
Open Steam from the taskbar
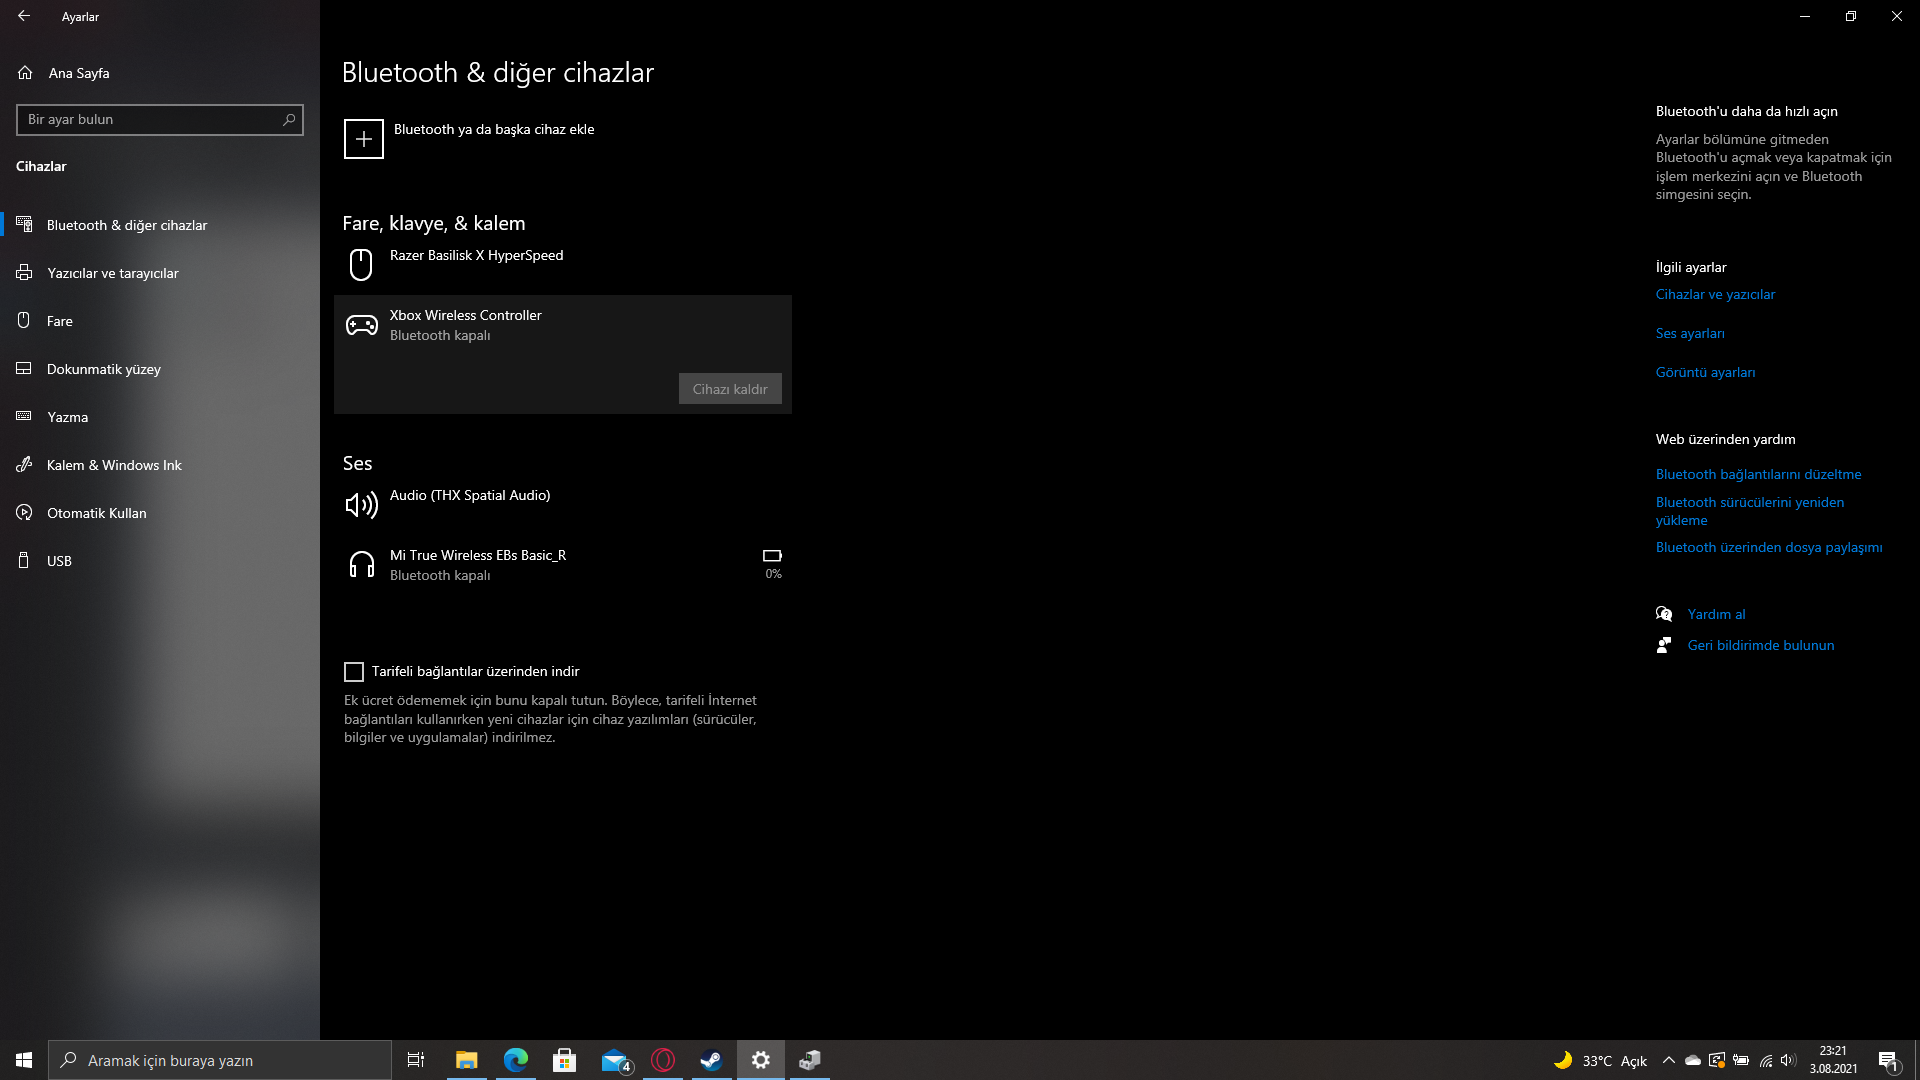(711, 1060)
